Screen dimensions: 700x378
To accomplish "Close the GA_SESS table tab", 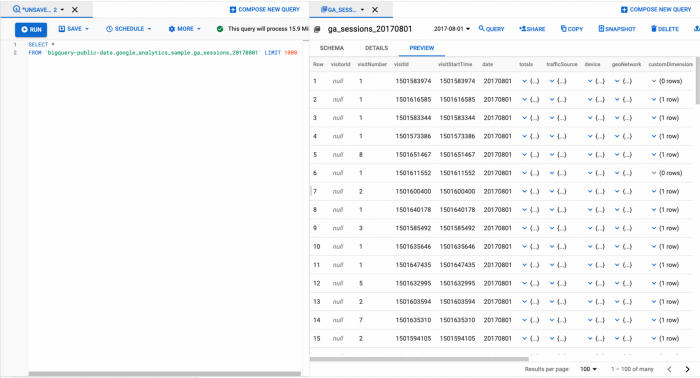I will pyautogui.click(x=375, y=9).
